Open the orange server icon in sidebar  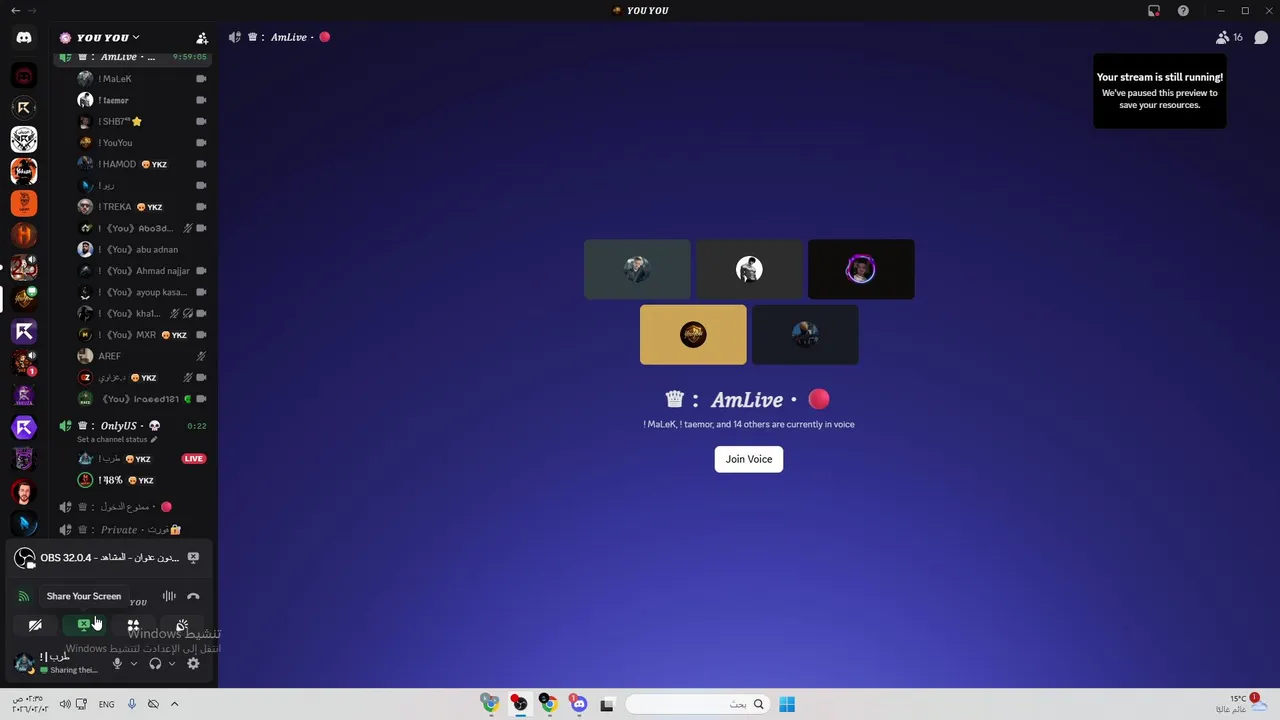24,203
